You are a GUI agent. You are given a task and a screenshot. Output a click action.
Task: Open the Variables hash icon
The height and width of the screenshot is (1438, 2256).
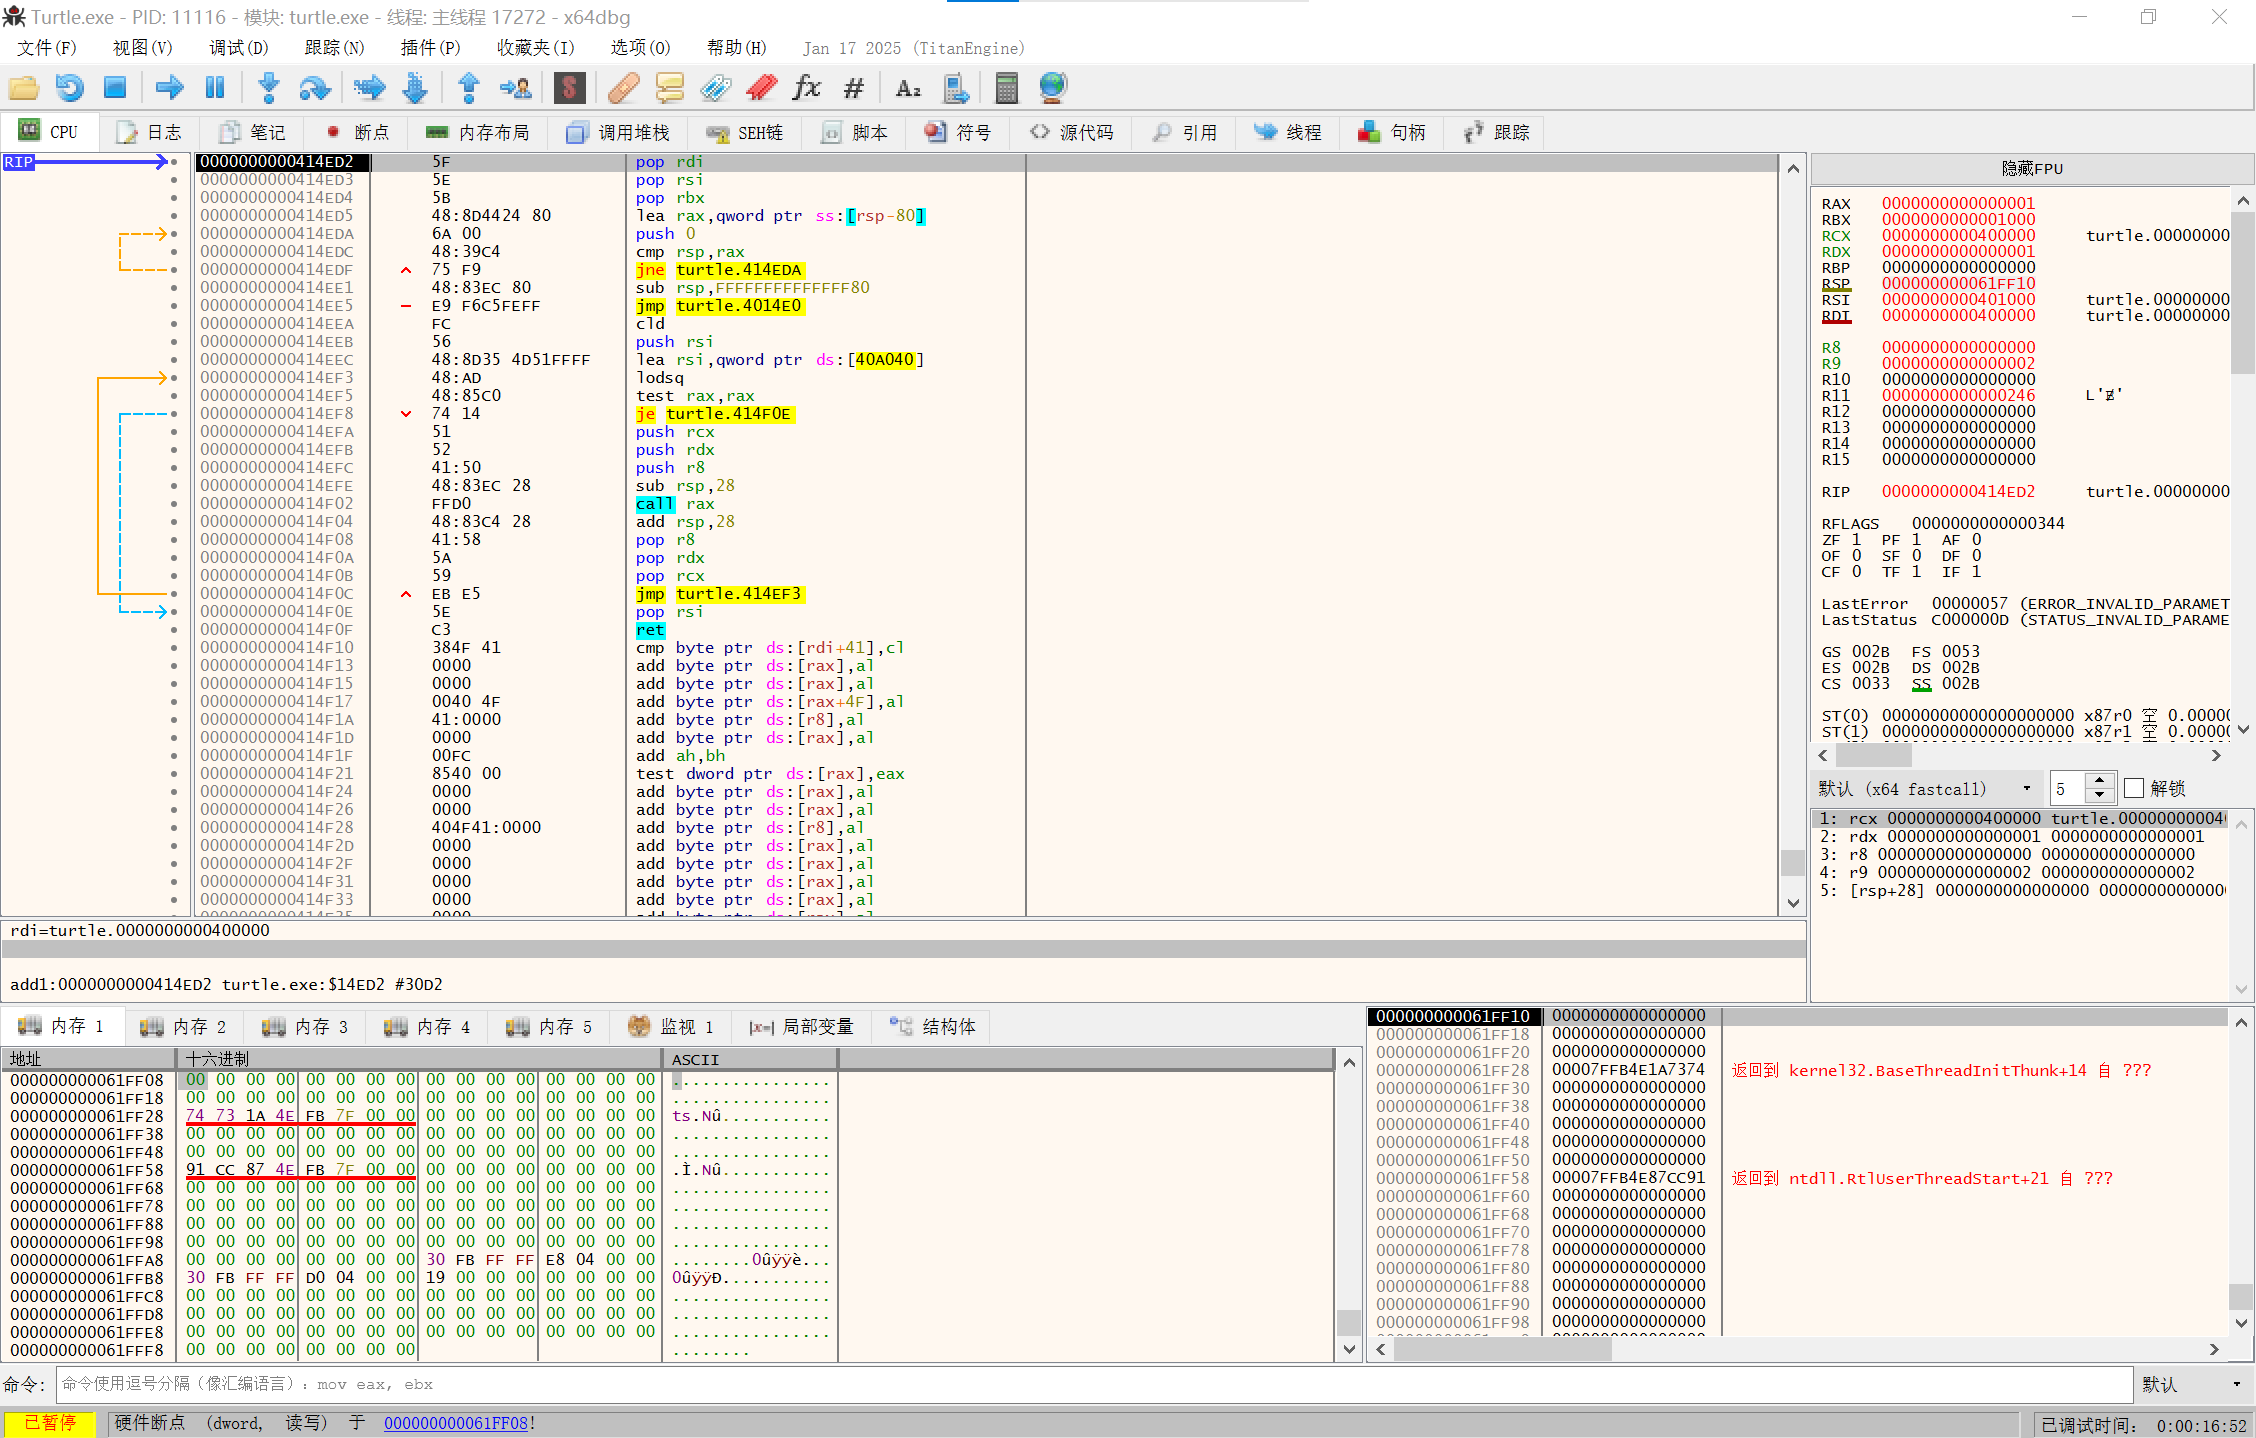click(853, 88)
